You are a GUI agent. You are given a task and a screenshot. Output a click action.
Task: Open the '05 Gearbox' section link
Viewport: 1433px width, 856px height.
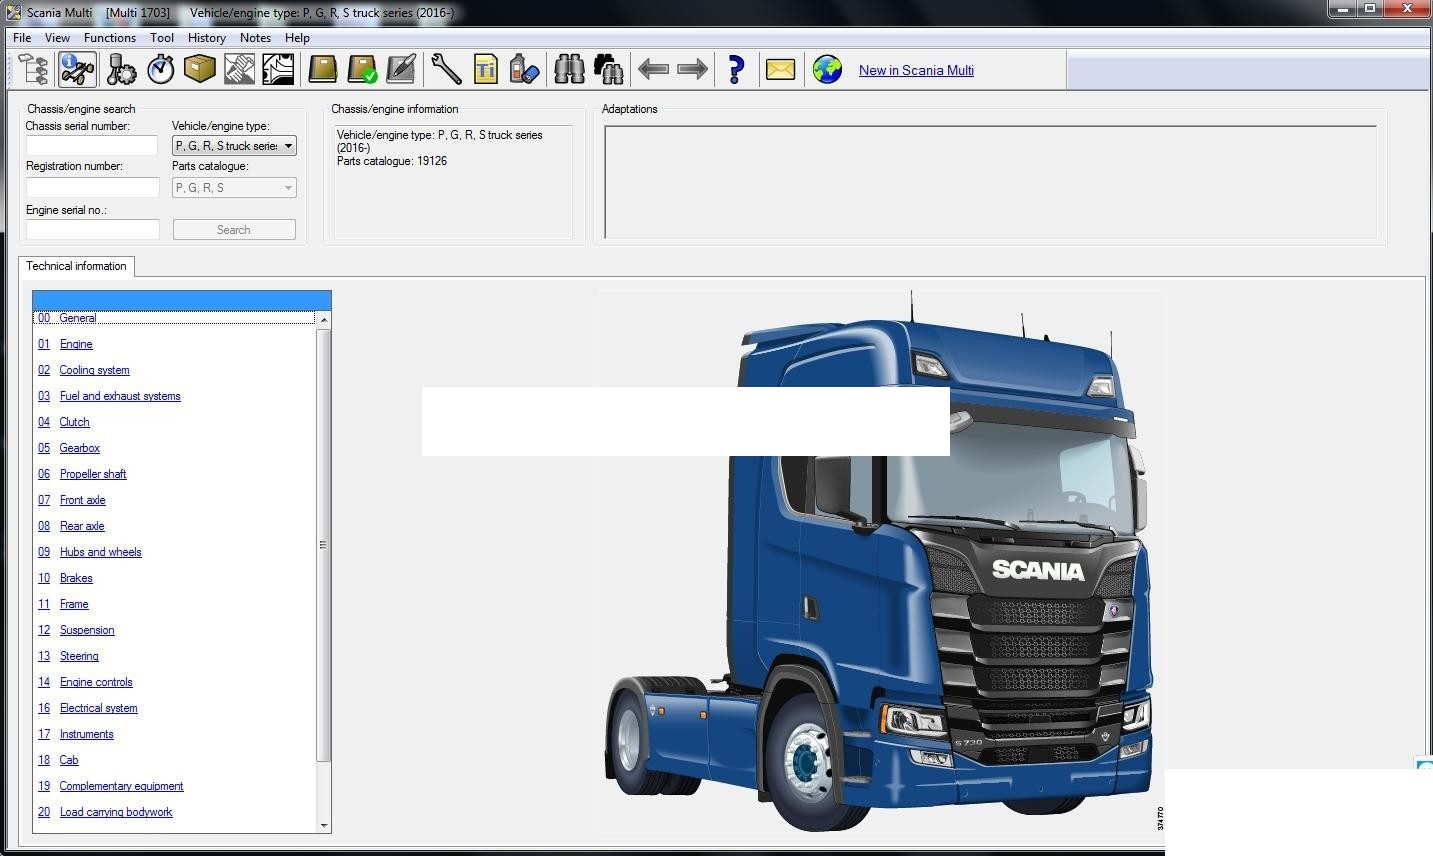[79, 448]
